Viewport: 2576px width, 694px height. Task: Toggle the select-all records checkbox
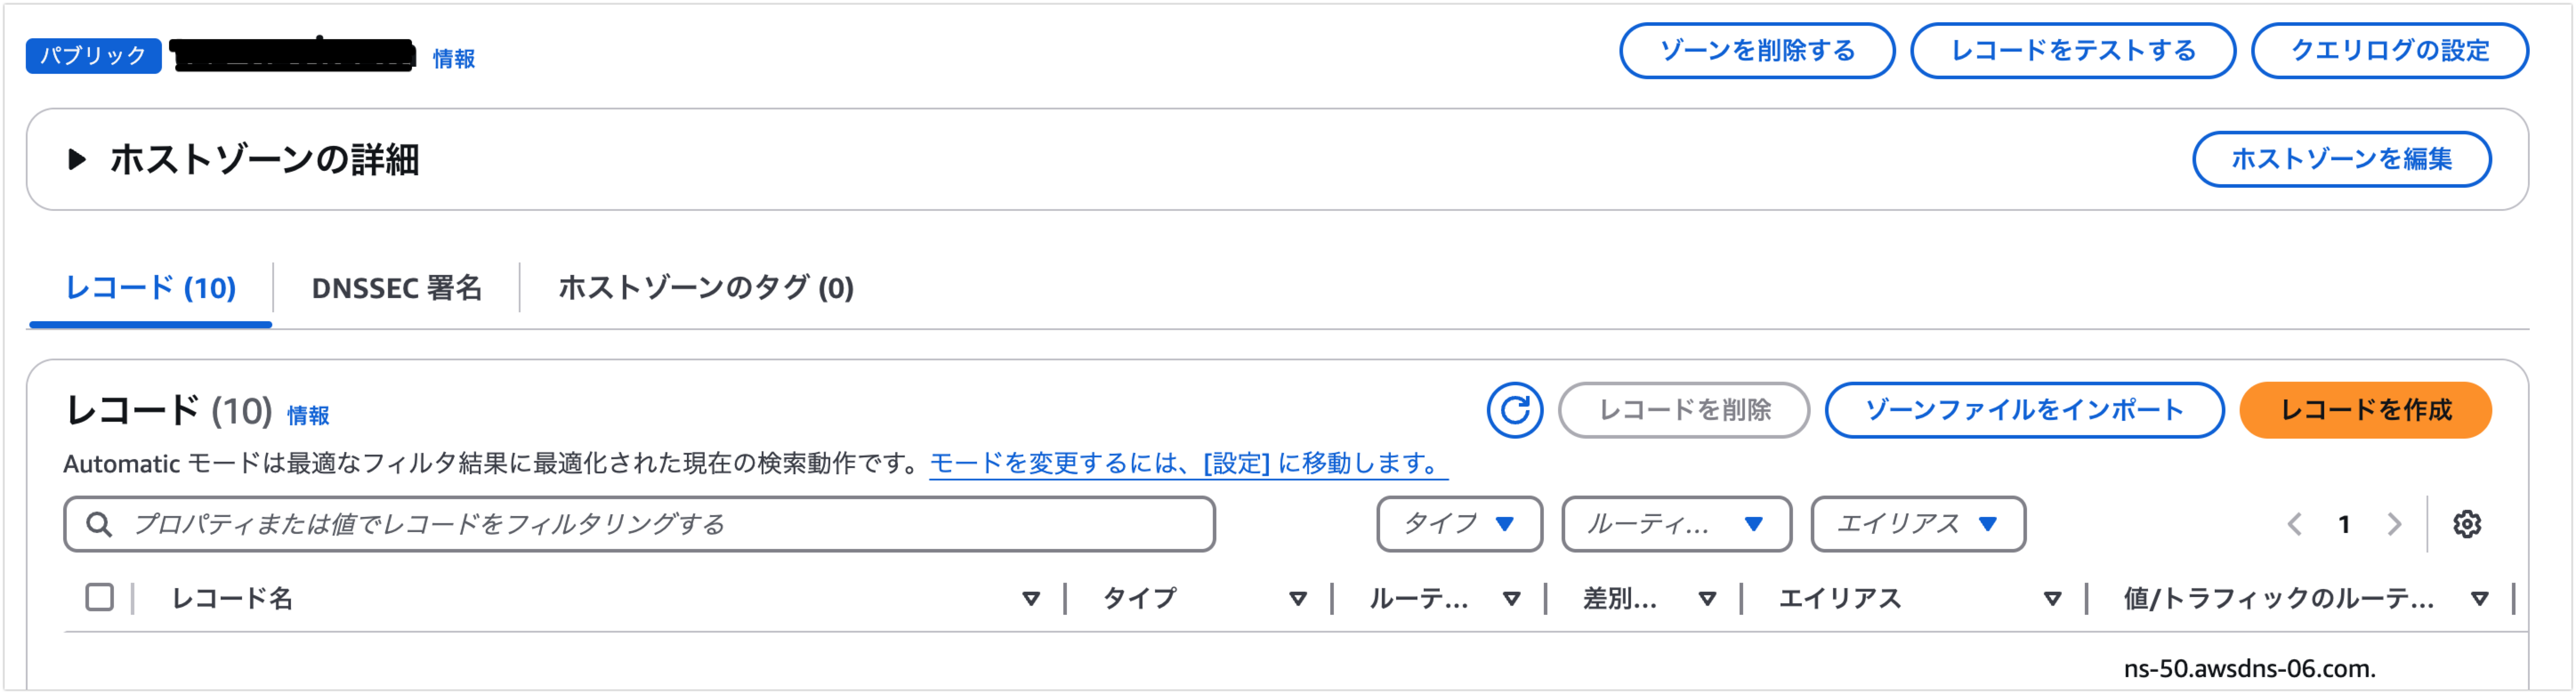point(99,598)
